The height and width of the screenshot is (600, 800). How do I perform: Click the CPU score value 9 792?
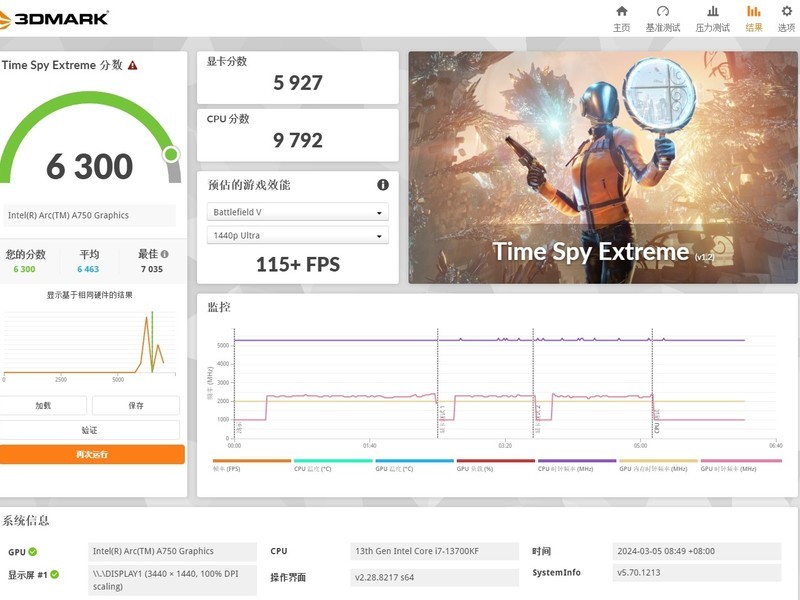298,140
